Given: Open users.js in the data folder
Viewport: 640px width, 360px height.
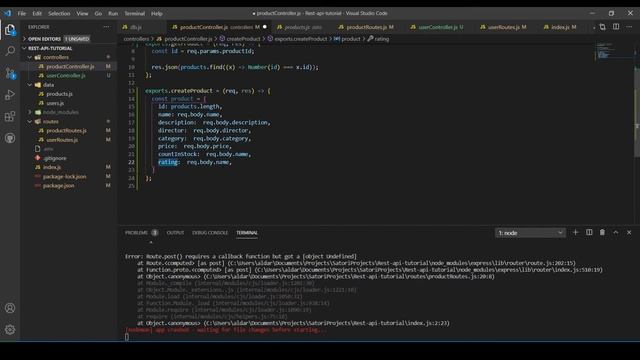Looking at the screenshot, I should pyautogui.click(x=55, y=103).
